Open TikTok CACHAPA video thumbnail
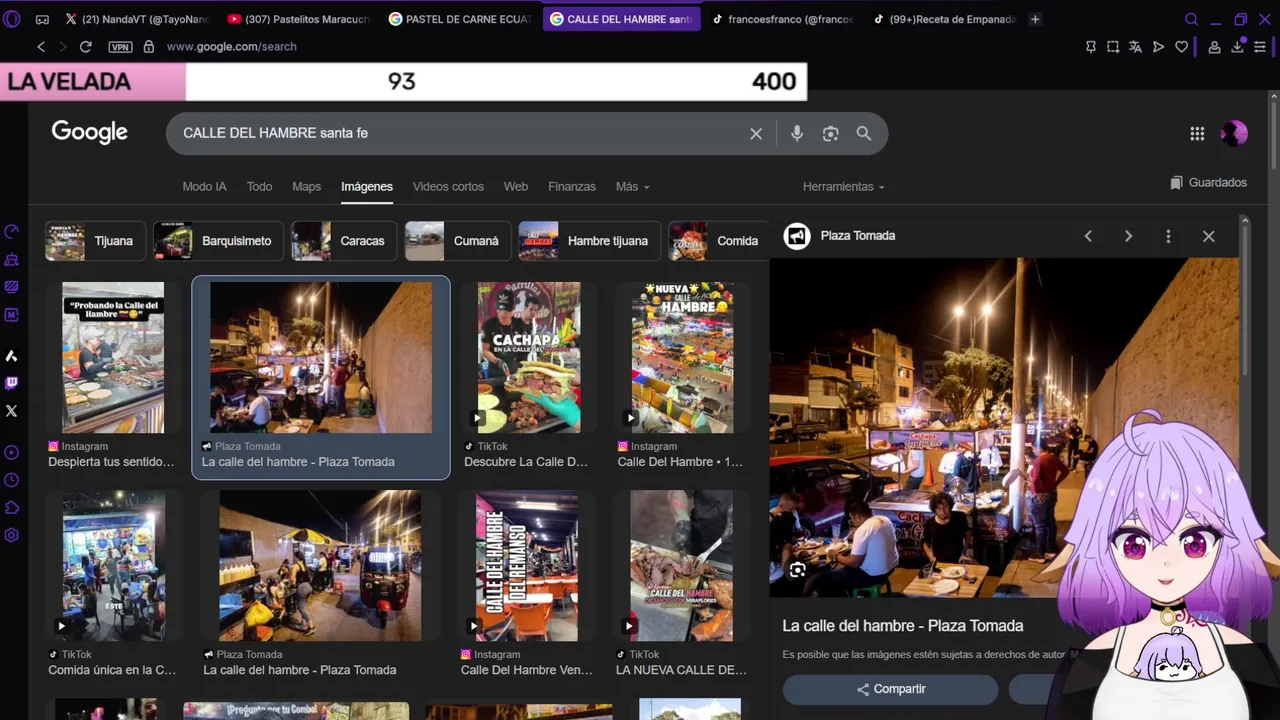Viewport: 1280px width, 720px height. 528,357
